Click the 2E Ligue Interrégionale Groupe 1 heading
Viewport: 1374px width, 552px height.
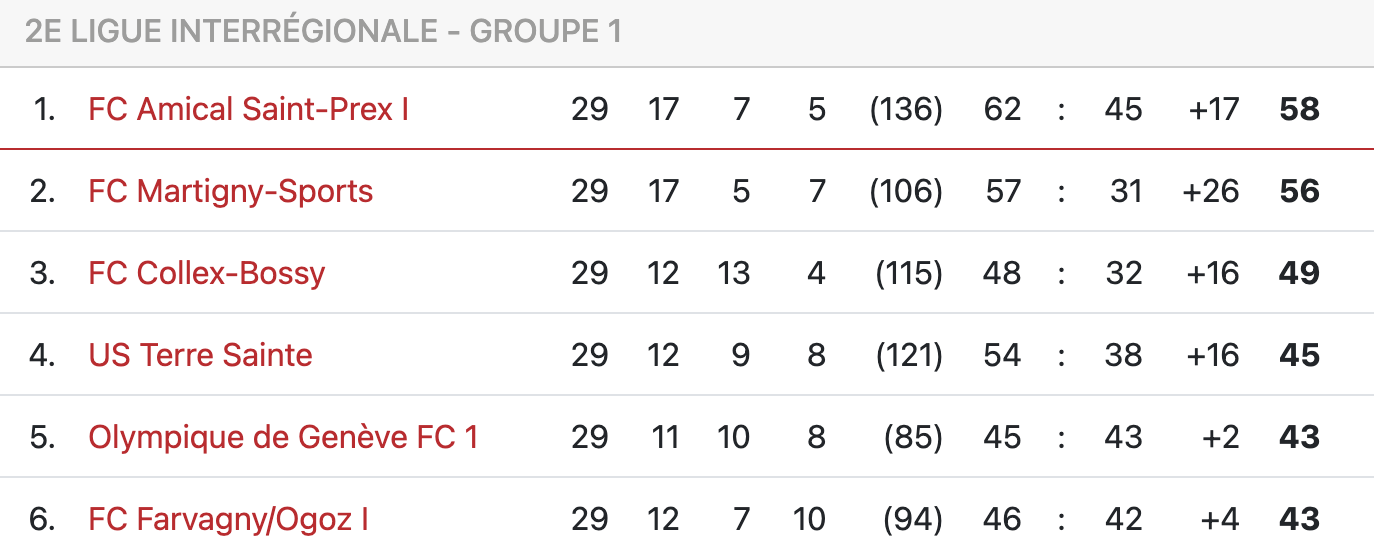(x=323, y=32)
